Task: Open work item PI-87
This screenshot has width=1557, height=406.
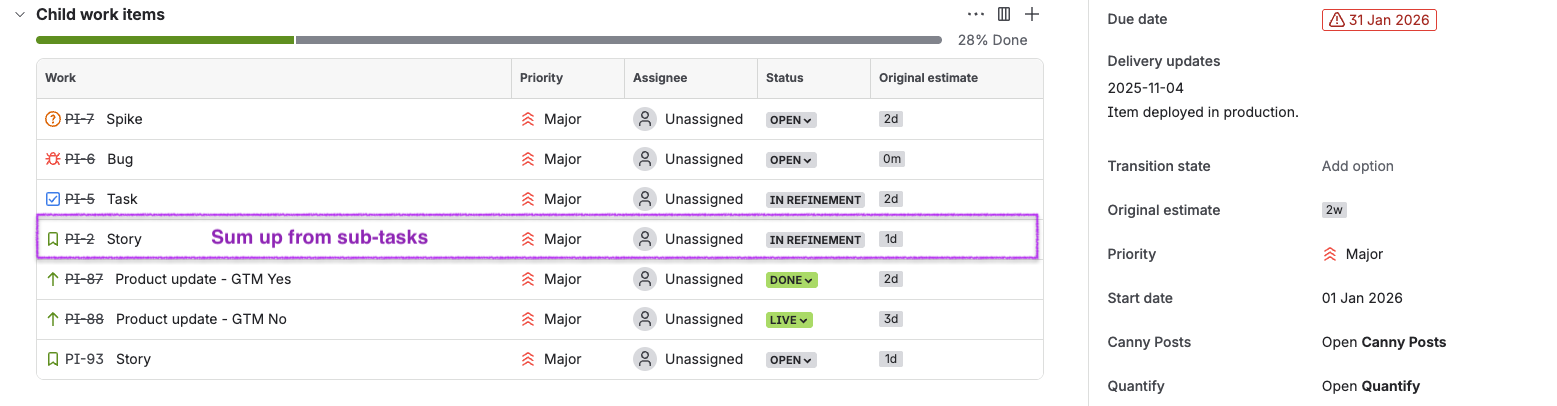Action: [x=84, y=279]
